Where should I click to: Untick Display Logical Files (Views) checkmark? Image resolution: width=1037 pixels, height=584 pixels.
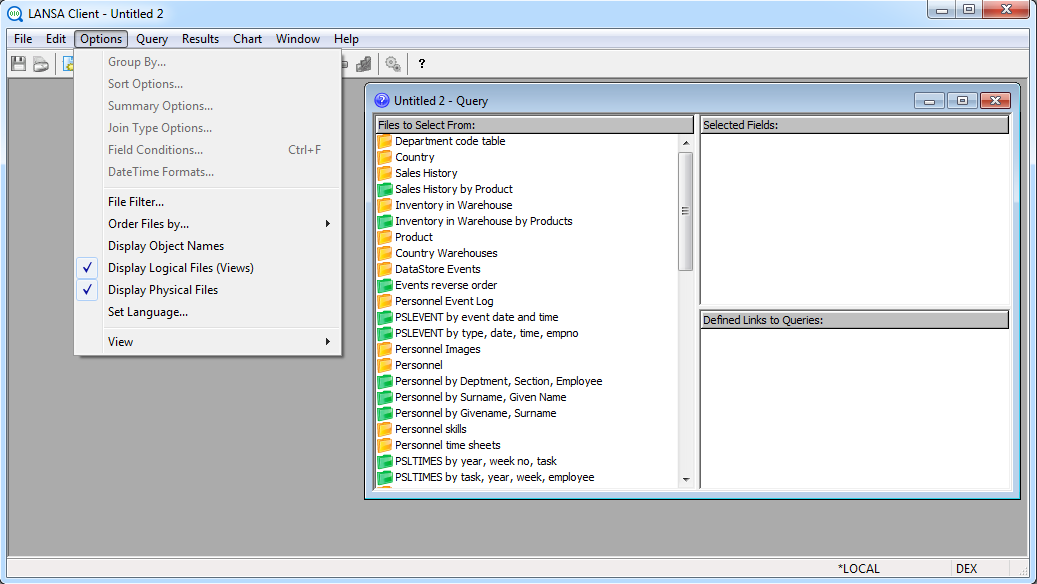click(87, 268)
